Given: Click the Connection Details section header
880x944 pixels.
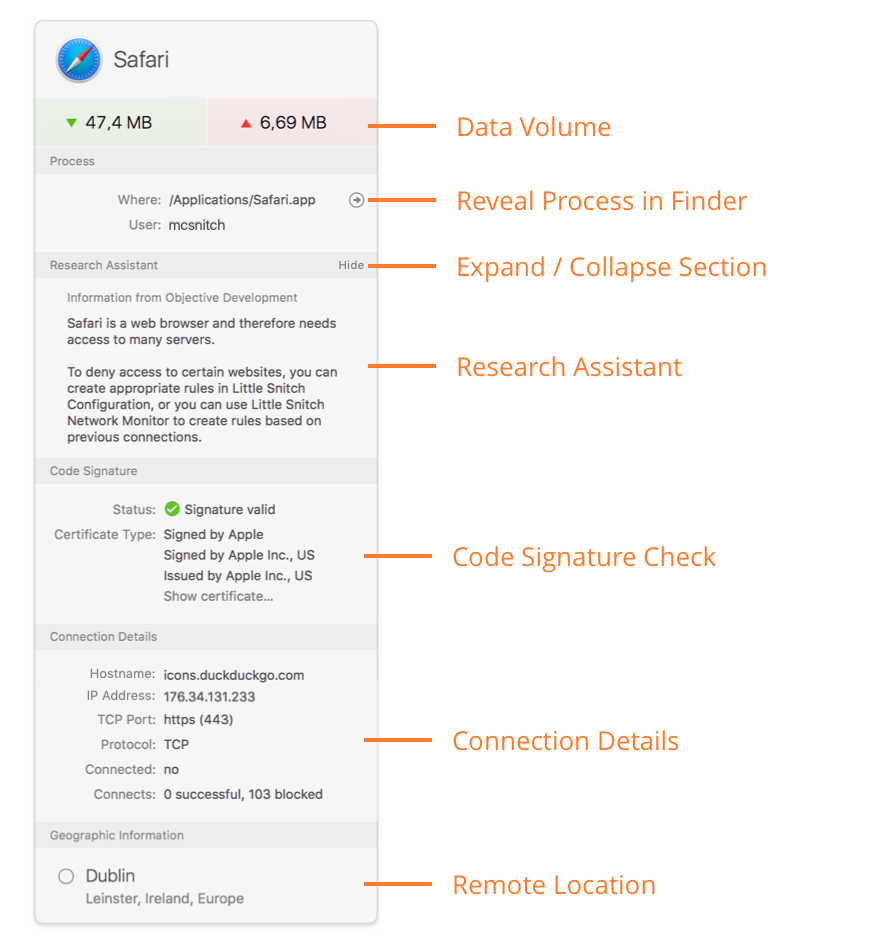Looking at the screenshot, I should pyautogui.click(x=103, y=637).
